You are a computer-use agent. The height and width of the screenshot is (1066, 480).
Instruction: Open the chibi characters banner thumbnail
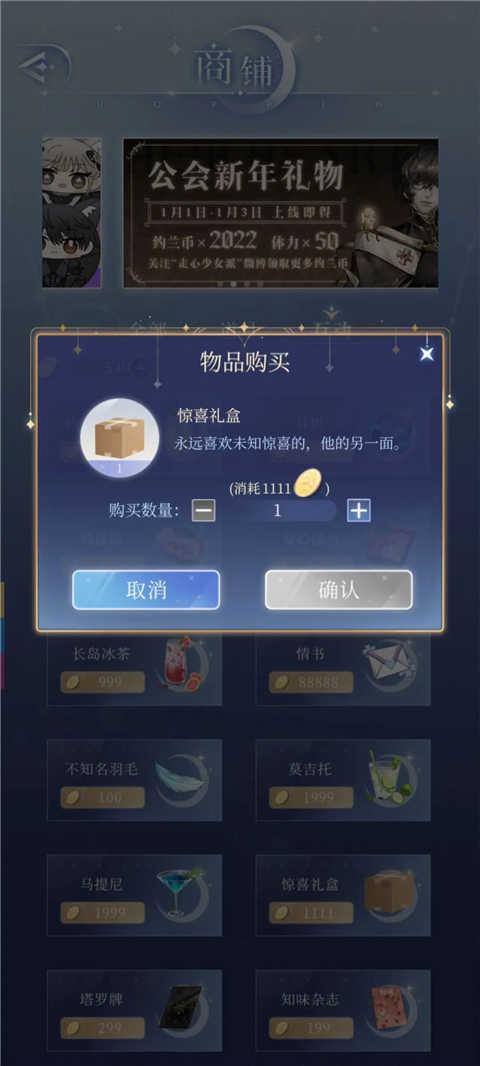pos(71,213)
